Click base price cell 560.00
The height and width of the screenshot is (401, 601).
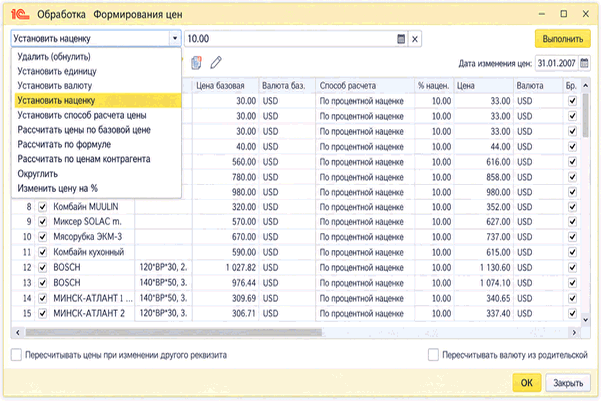(x=225, y=162)
